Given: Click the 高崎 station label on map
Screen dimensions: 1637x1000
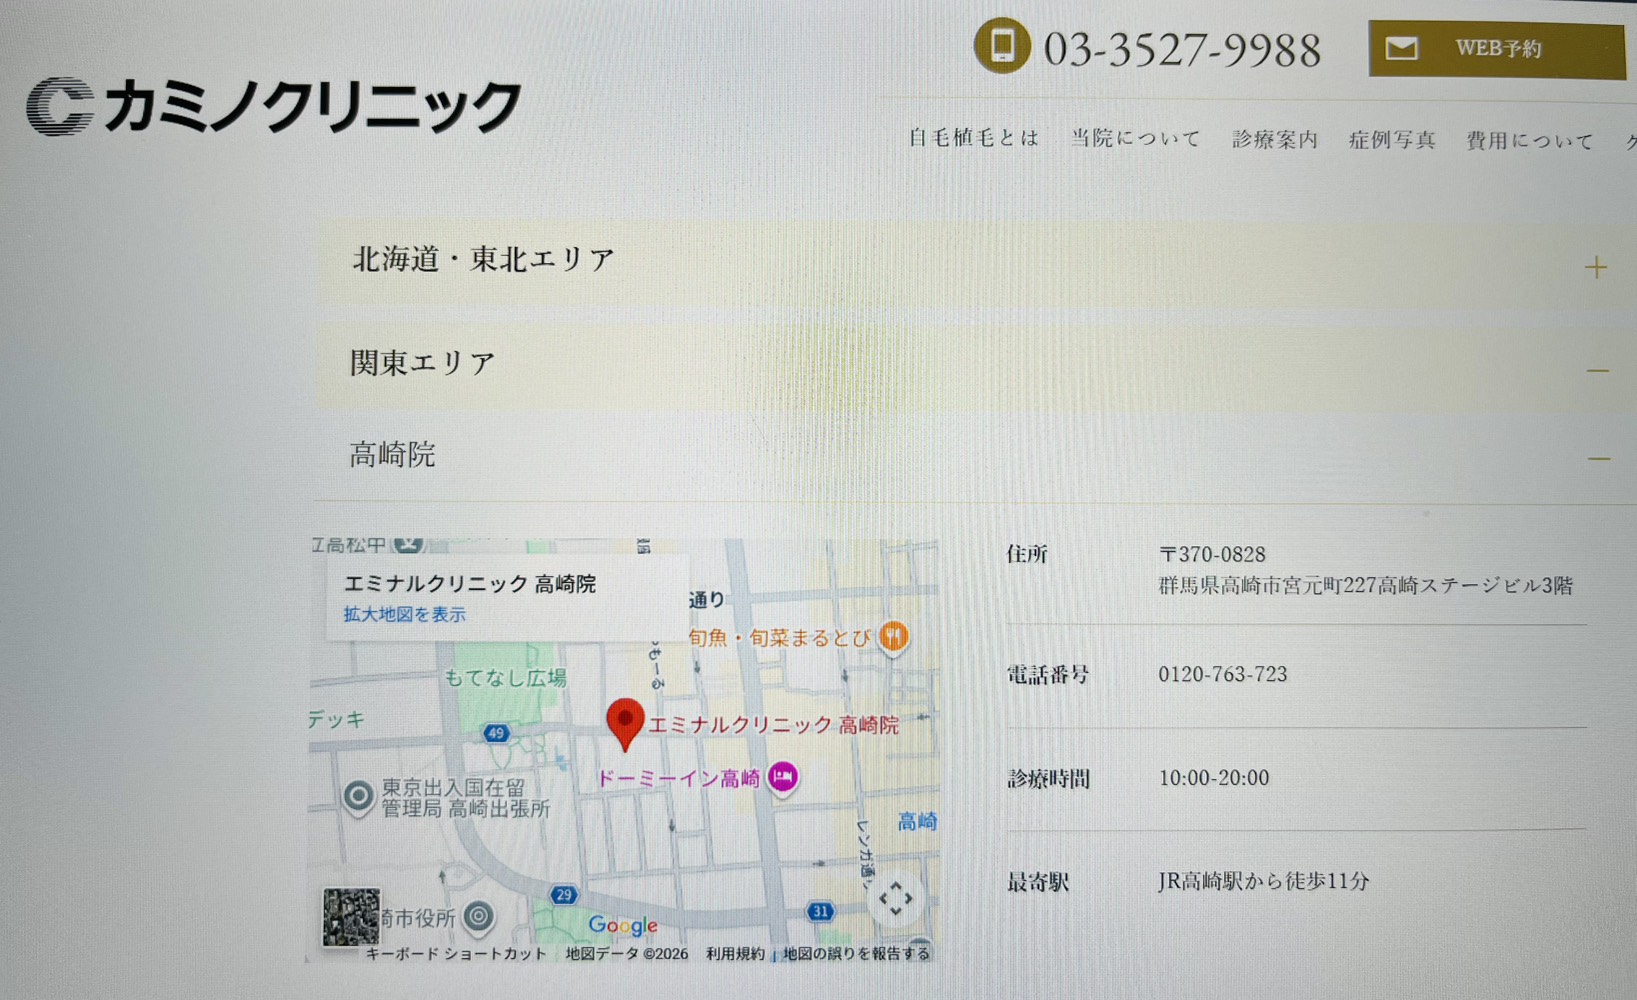Looking at the screenshot, I should point(917,822).
